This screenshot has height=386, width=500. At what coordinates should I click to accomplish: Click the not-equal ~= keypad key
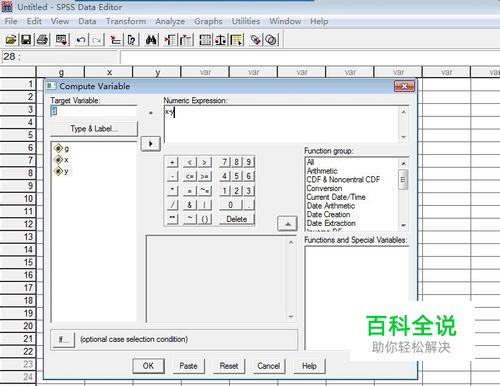point(204,191)
